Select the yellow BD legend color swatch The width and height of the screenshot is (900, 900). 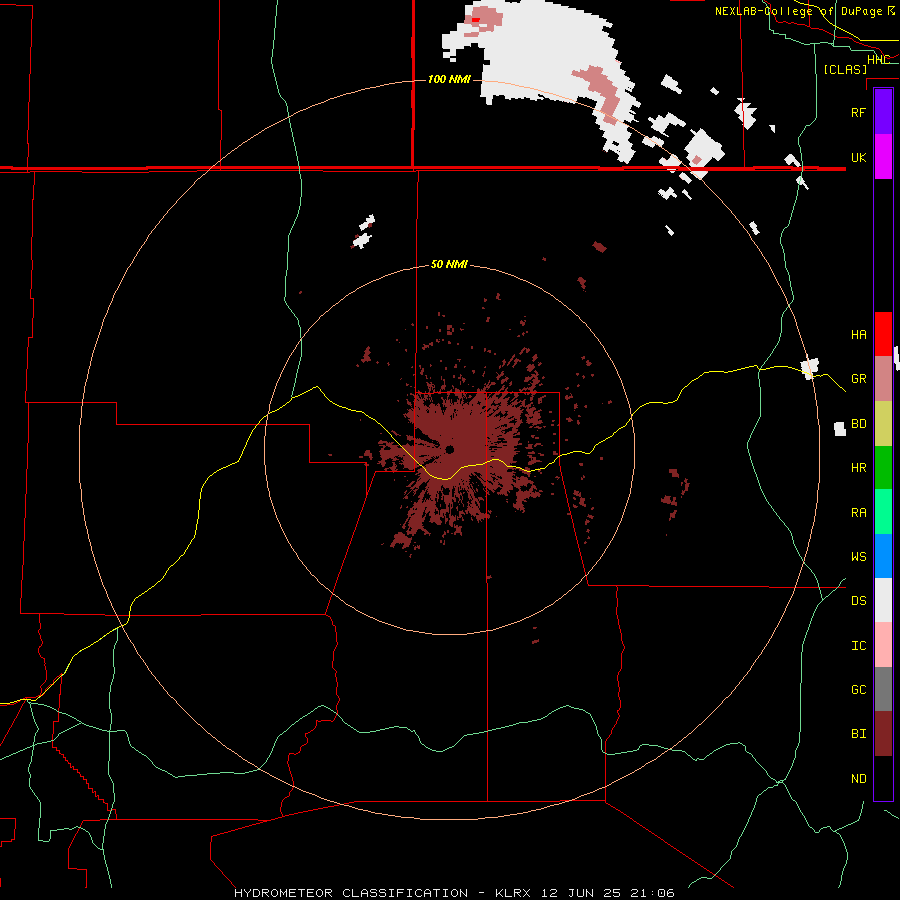point(883,424)
